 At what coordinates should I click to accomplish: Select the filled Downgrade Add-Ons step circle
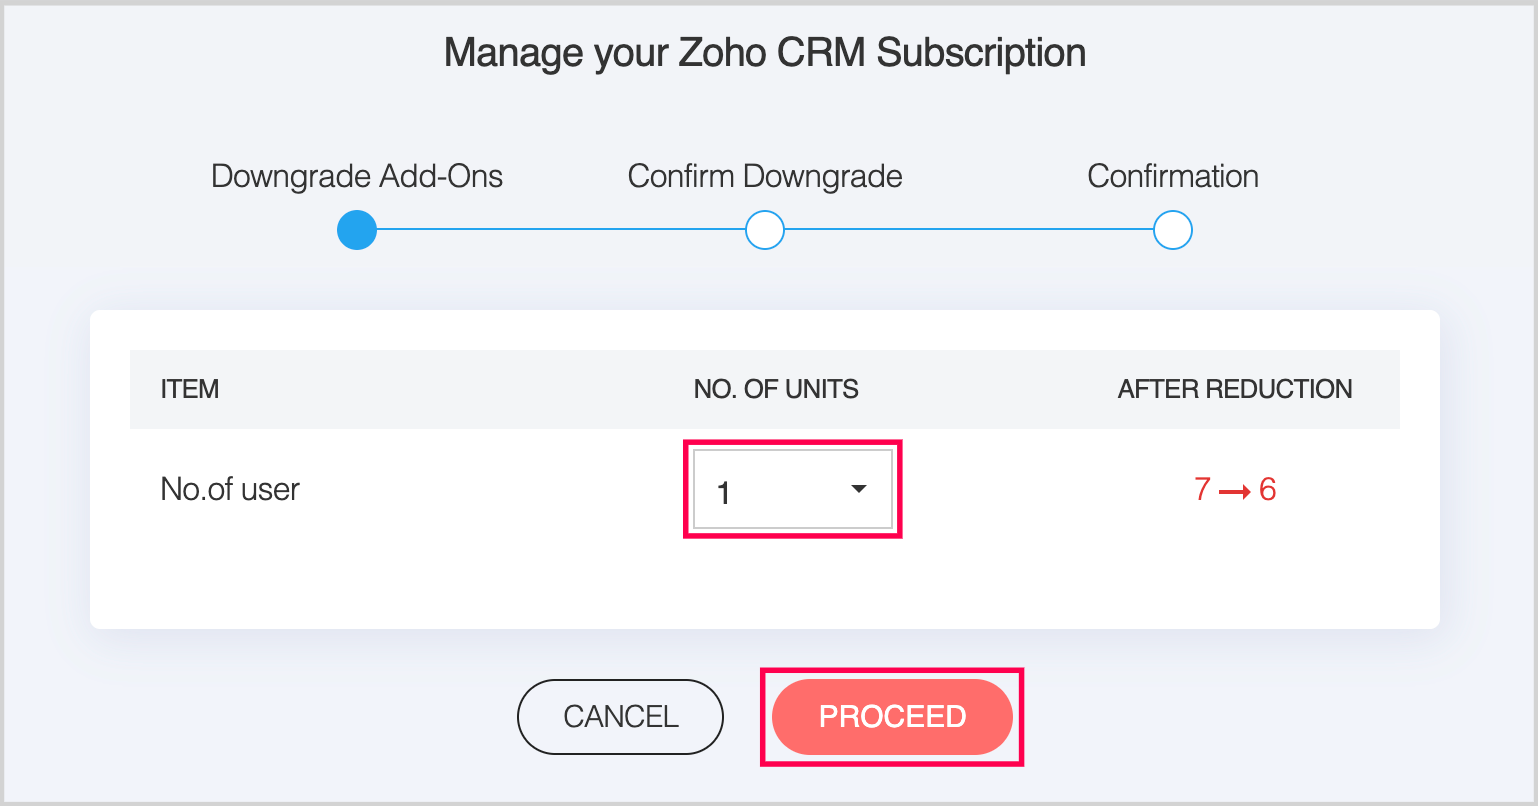click(x=357, y=230)
